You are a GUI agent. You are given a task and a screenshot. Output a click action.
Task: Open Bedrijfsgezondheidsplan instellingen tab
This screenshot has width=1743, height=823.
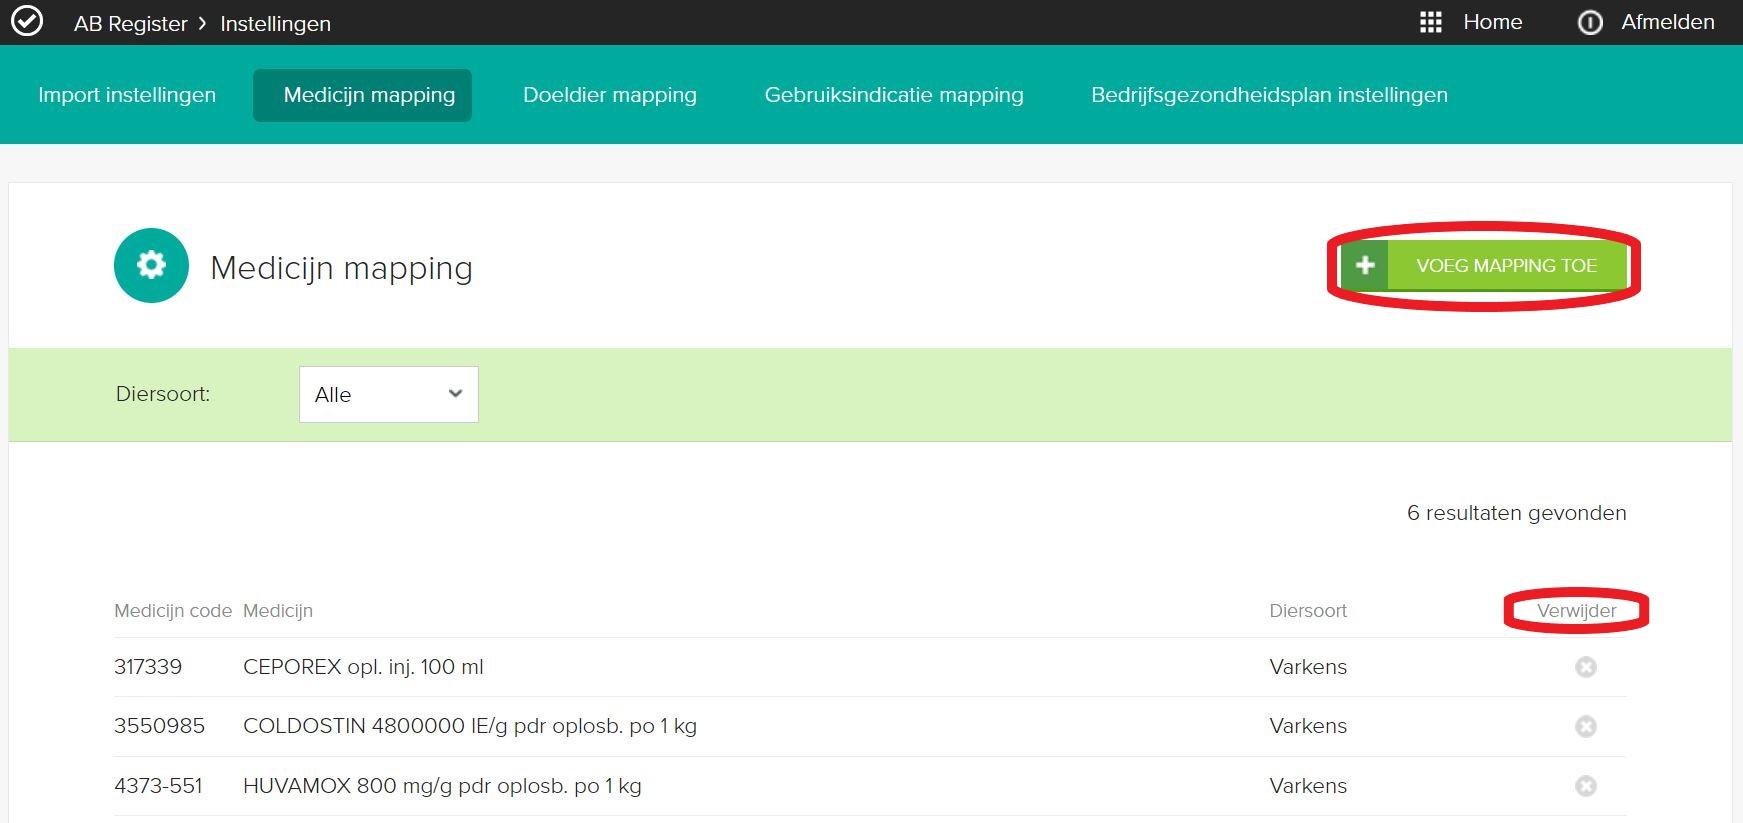(x=1269, y=95)
